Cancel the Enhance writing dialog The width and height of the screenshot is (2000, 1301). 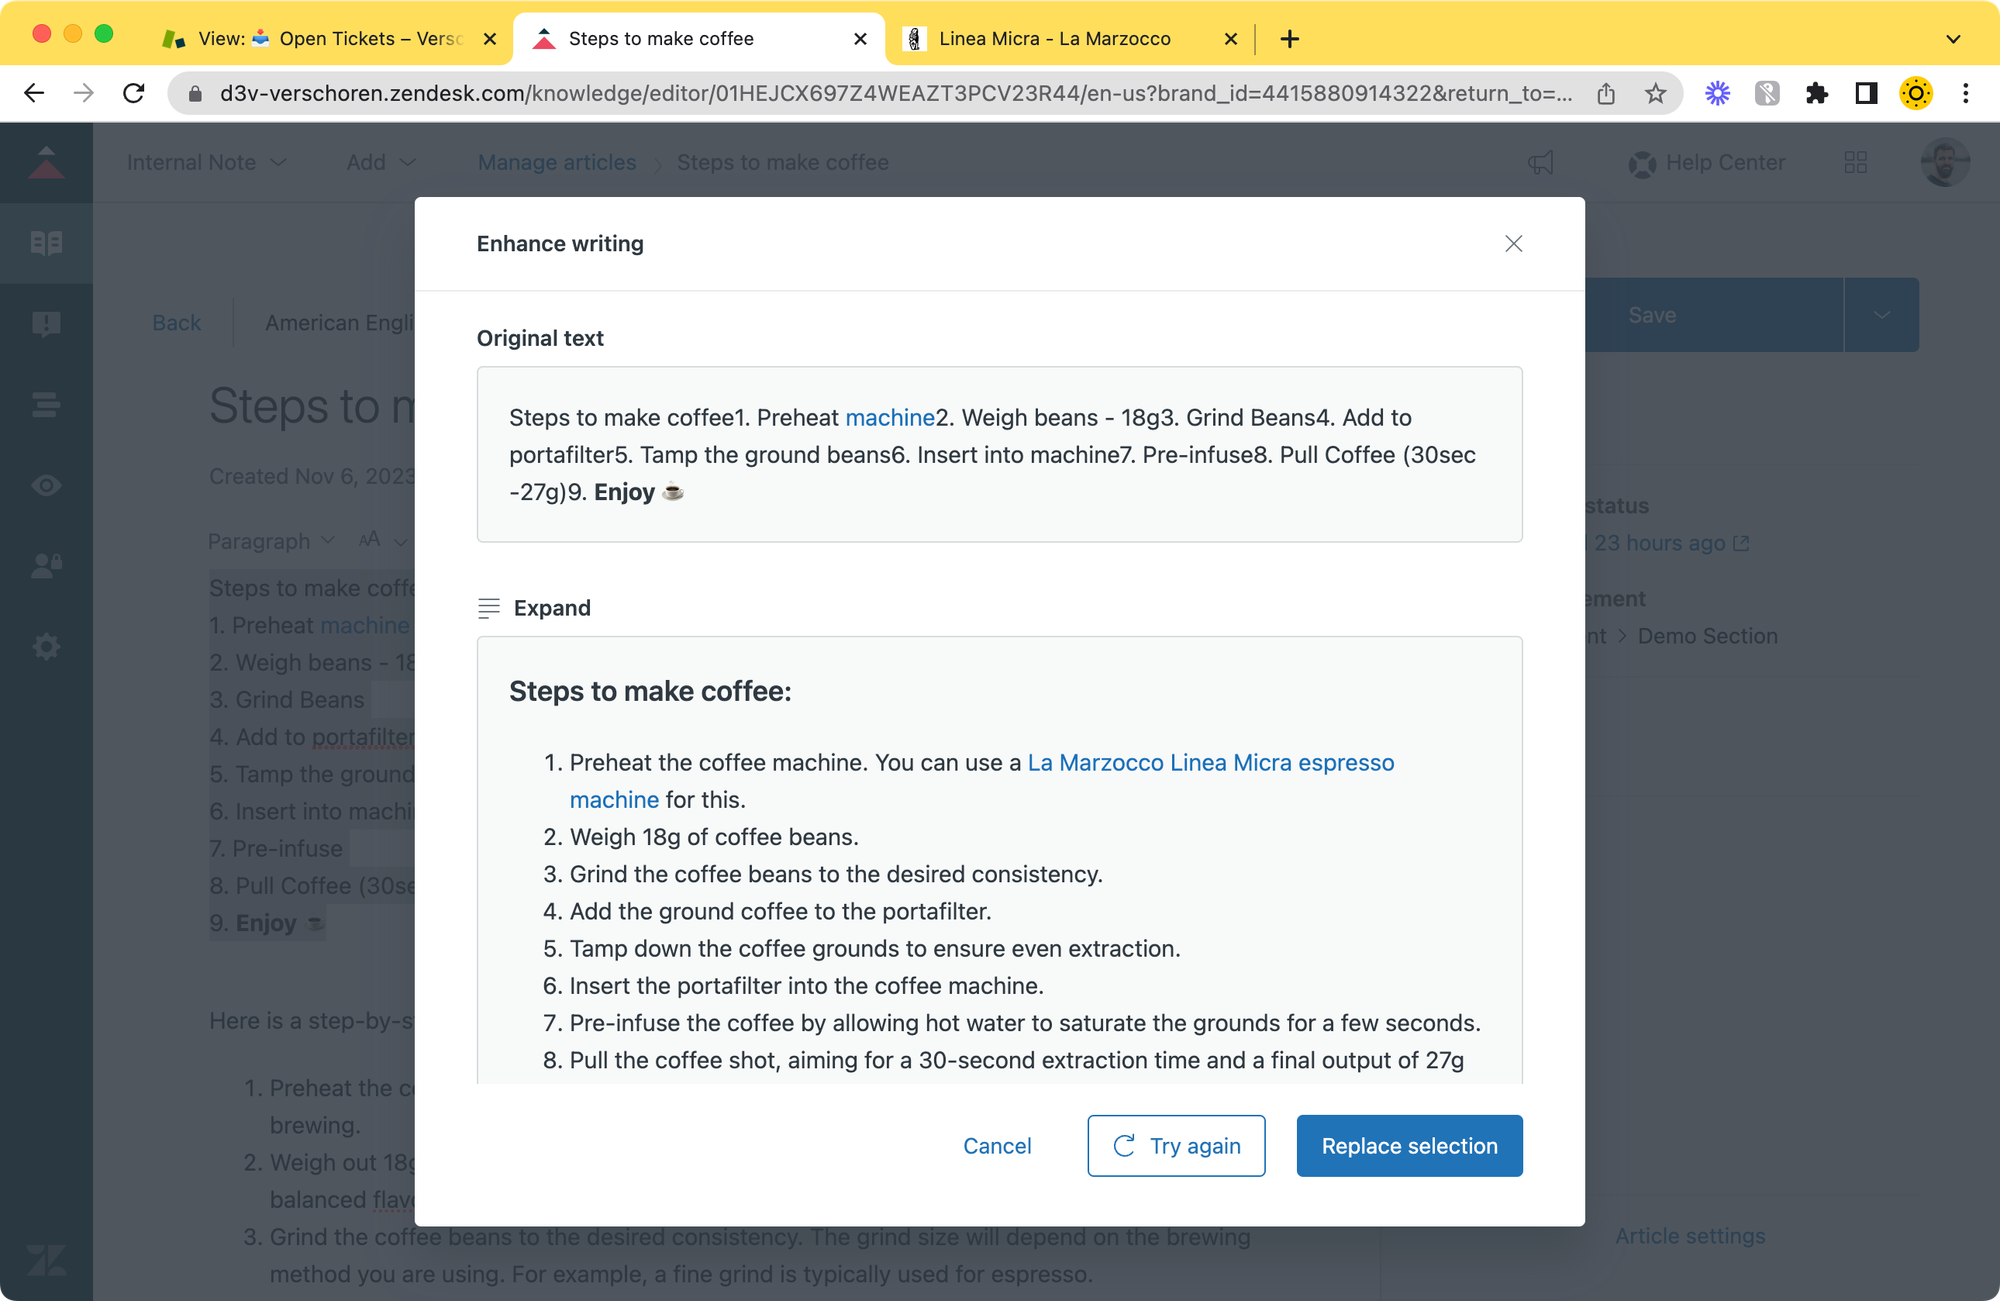(997, 1146)
